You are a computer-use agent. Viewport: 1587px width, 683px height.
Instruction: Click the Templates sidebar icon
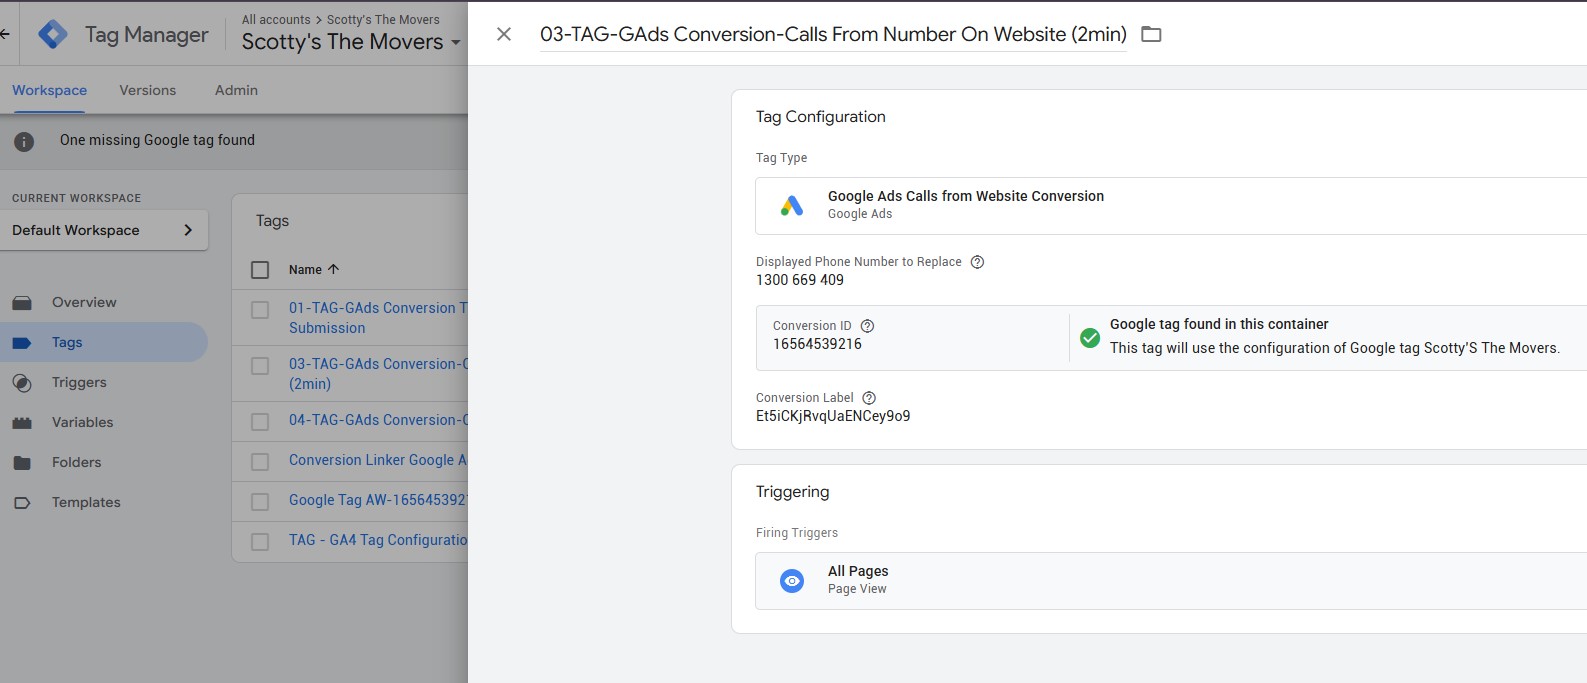(x=22, y=502)
